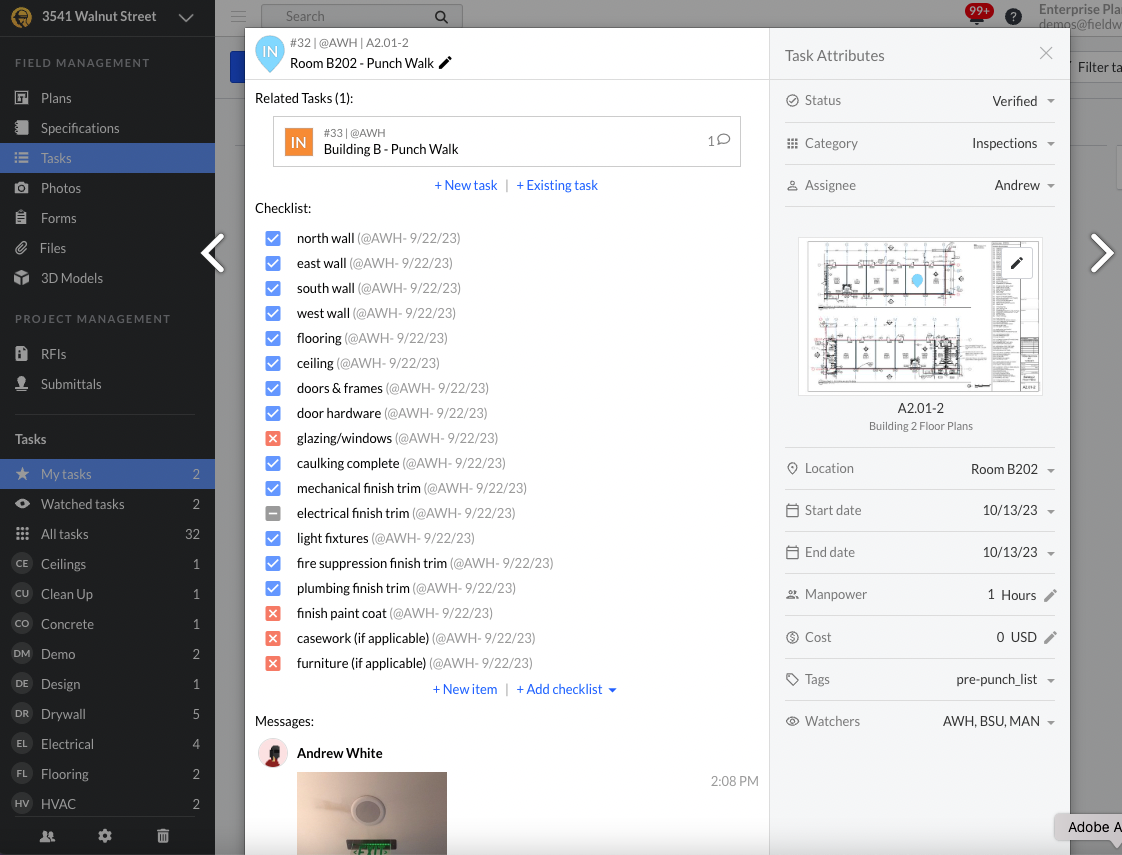This screenshot has width=1122, height=855.
Task: Click the + New item link
Action: [x=465, y=689]
